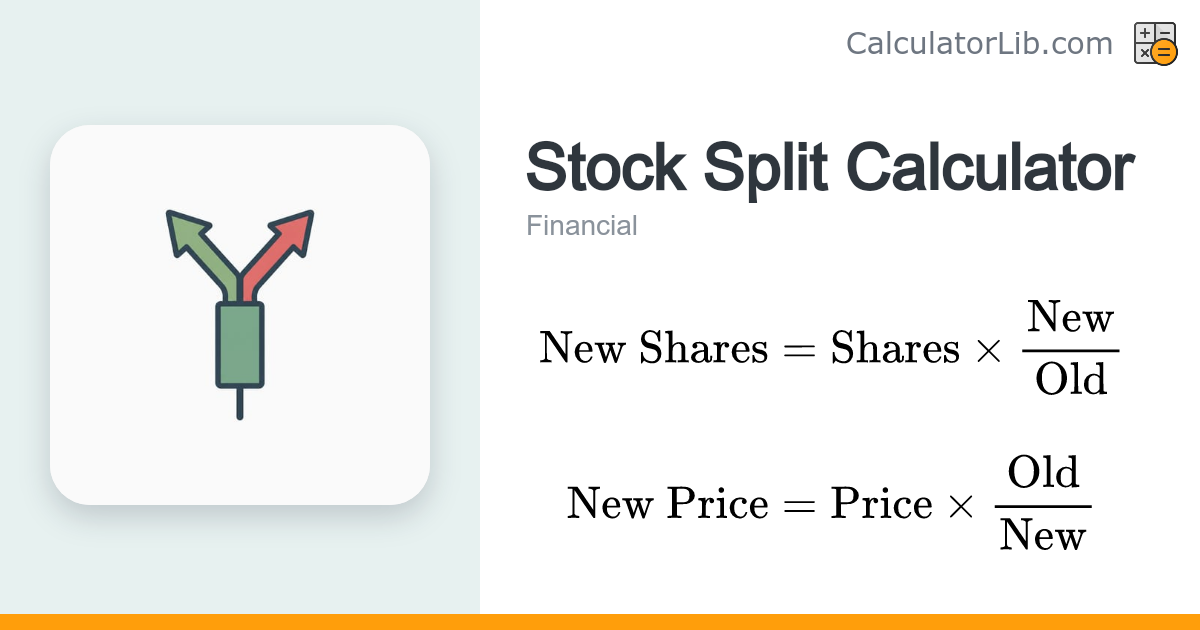Click the multiplication sign in shares formula
The width and height of the screenshot is (1200, 630).
[x=988, y=351]
